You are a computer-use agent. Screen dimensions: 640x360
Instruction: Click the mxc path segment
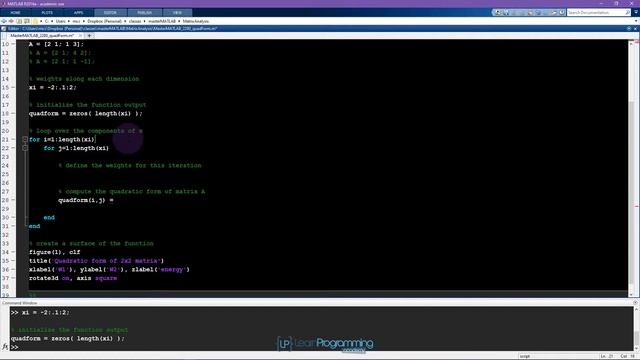[76, 21]
